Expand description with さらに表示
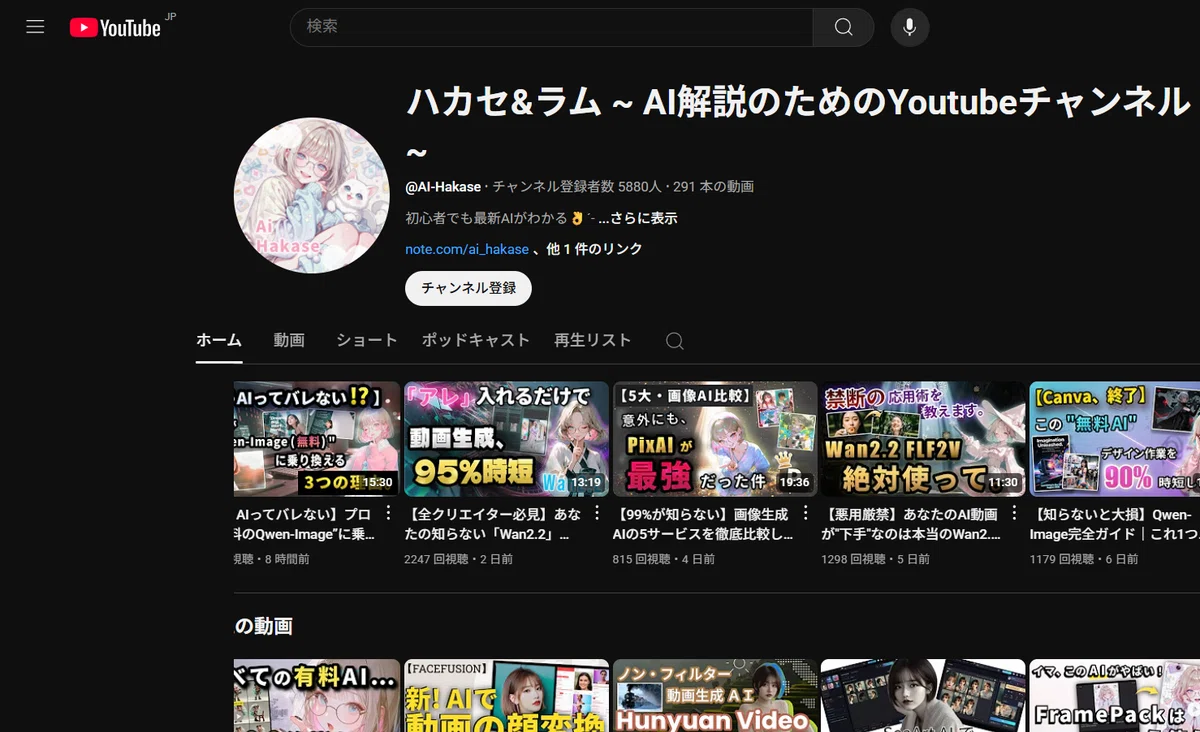1200x732 pixels. [638, 218]
